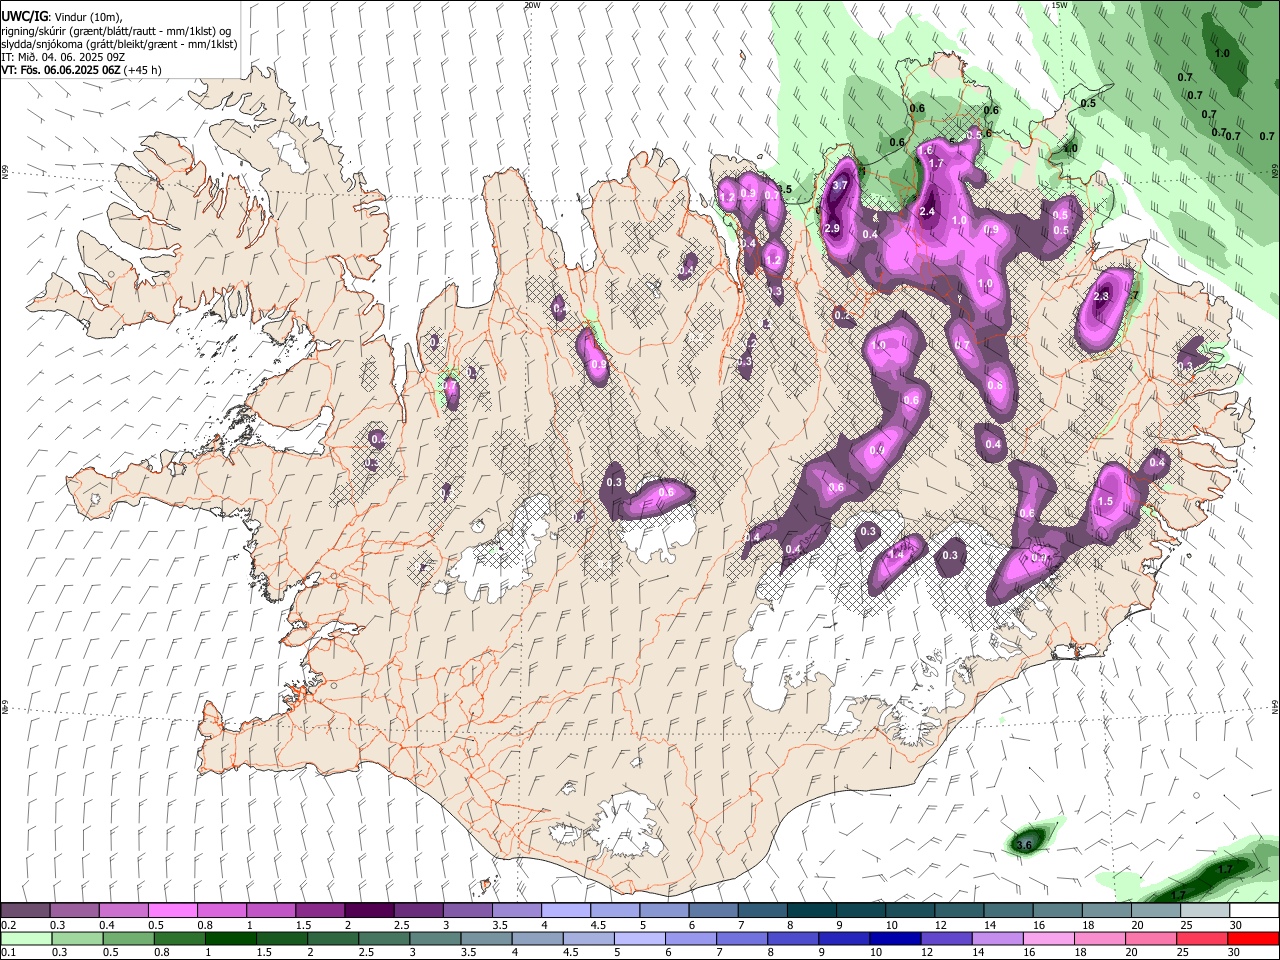Click the 2.9 precipitation value label
This screenshot has height=960, width=1280.
tap(832, 229)
